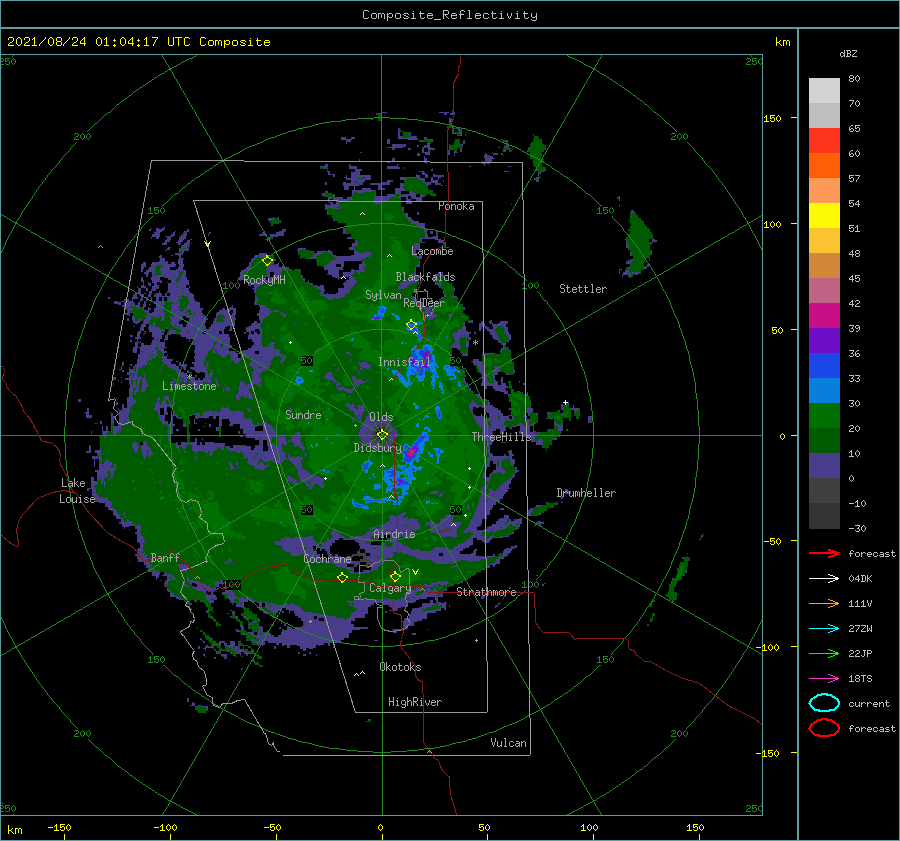Choose the green 22JP arrow symbol
This screenshot has height=841, width=900.
coord(824,653)
